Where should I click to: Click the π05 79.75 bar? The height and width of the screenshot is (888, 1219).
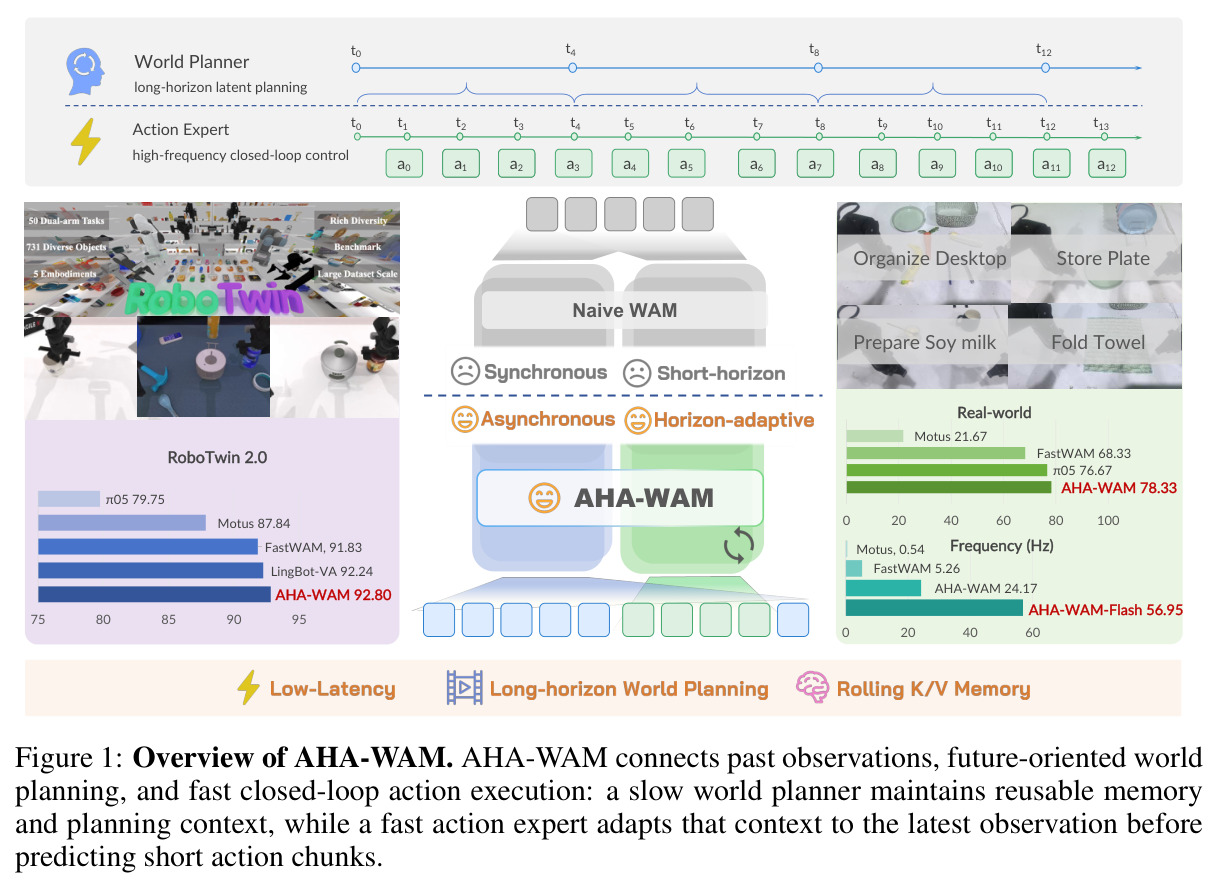69,499
